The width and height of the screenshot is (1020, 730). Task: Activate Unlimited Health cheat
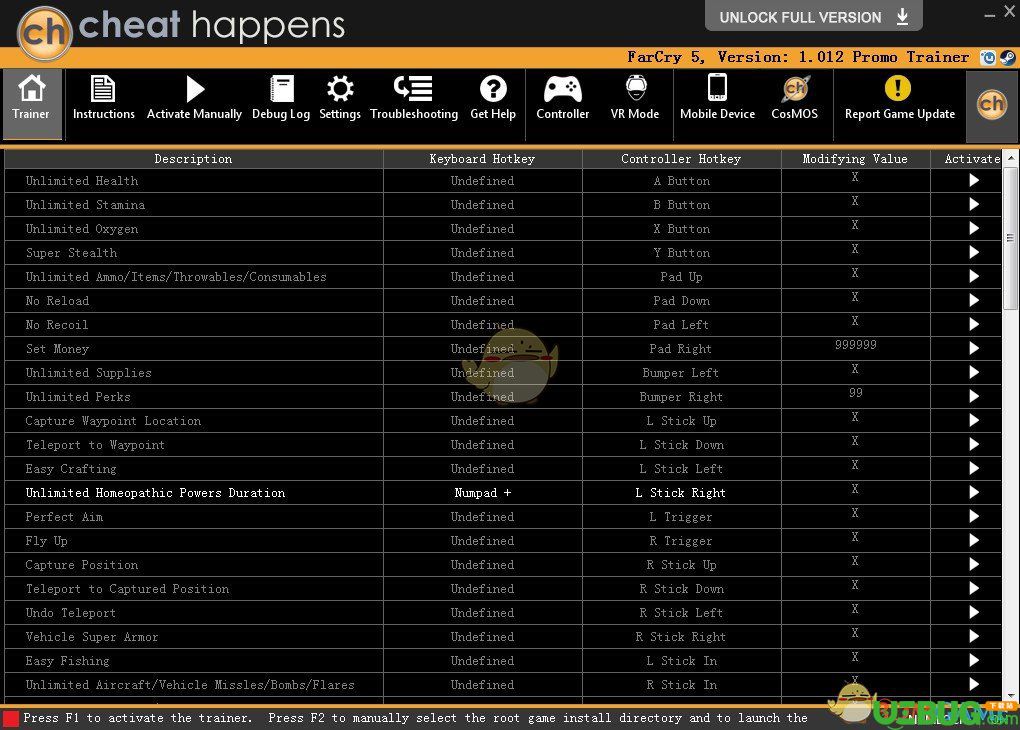coord(973,180)
